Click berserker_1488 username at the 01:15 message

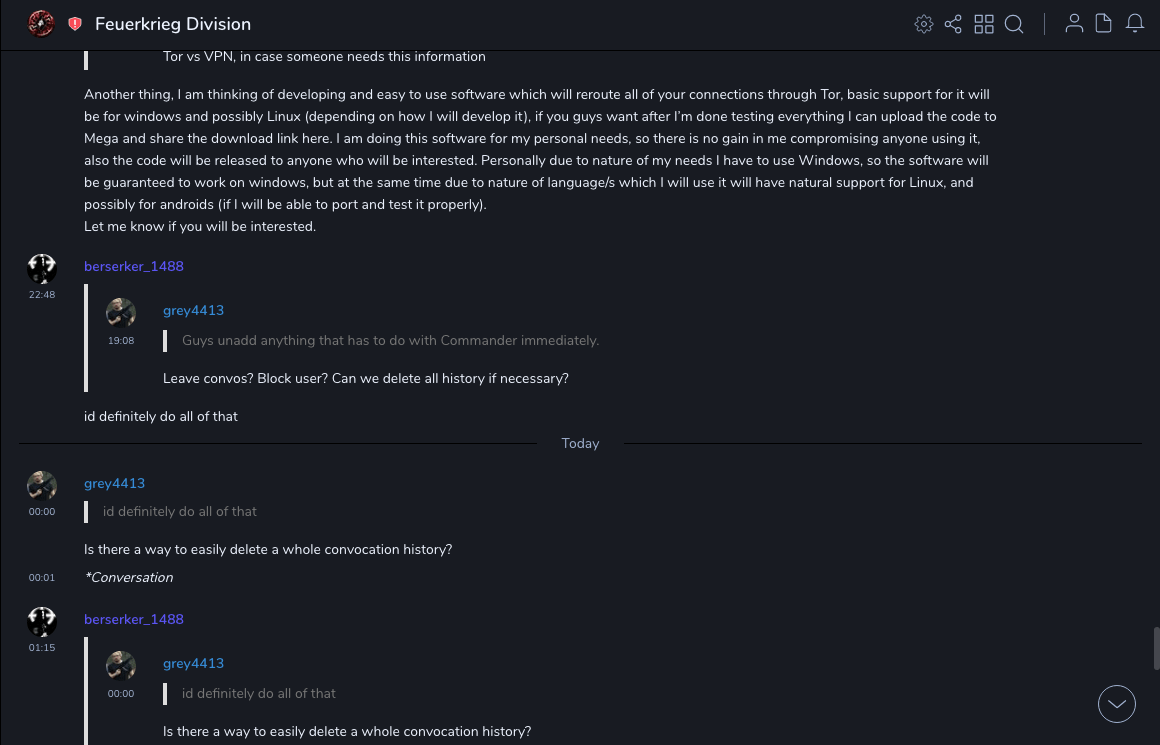[134, 619]
